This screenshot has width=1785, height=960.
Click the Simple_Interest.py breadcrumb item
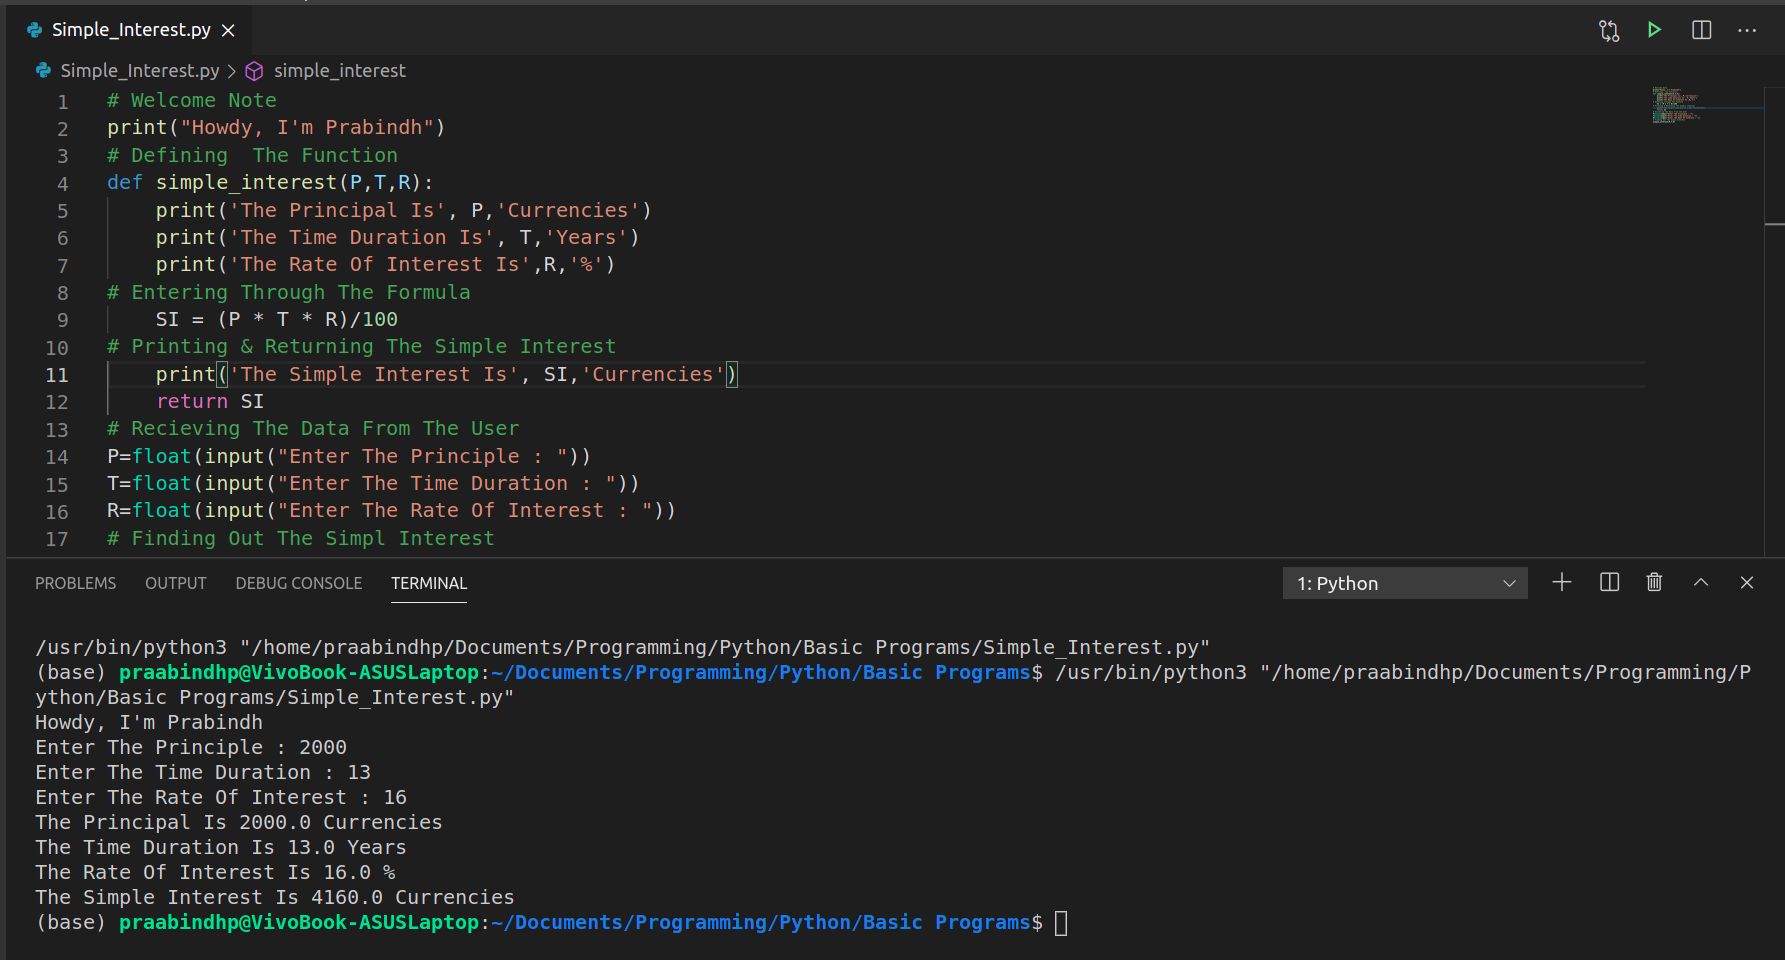coord(139,71)
